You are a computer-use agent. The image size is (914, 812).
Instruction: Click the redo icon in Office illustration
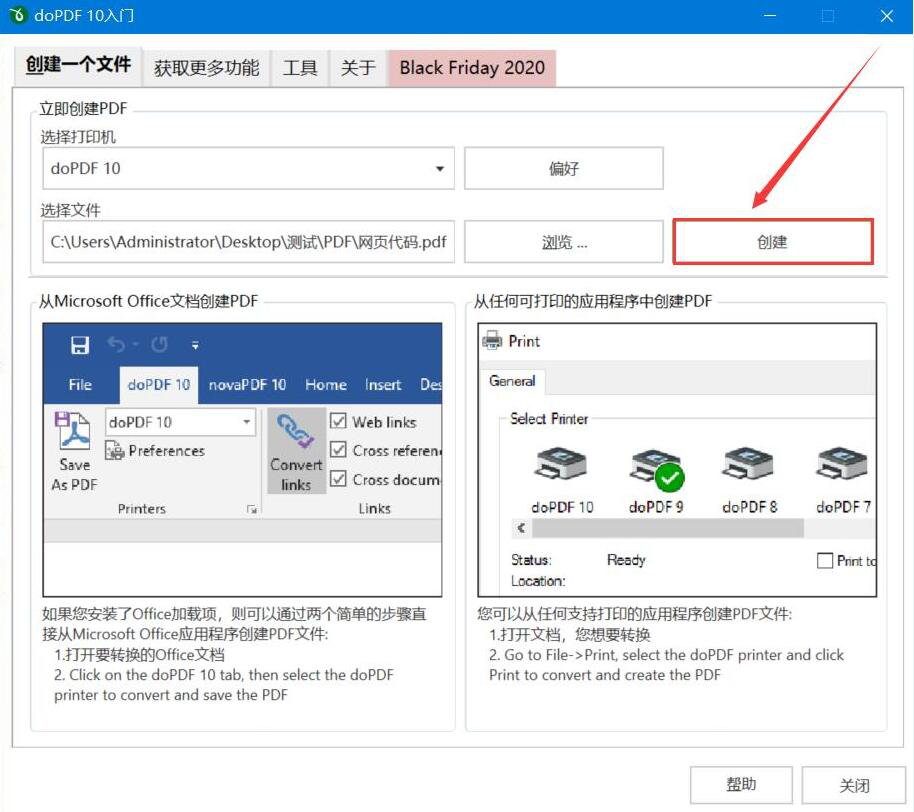click(x=159, y=345)
